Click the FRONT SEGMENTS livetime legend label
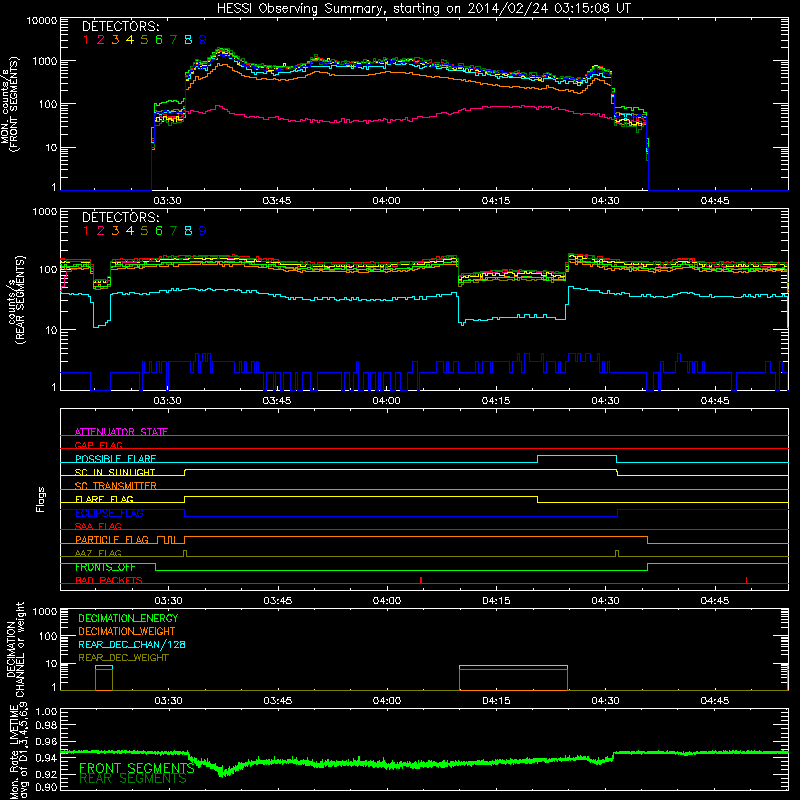The width and height of the screenshot is (800, 800). click(137, 768)
